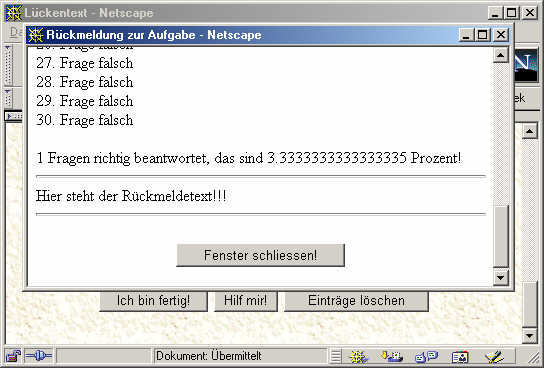The width and height of the screenshot is (544, 368).
Task: Close the Lückentext Netscape window
Action: coord(530,13)
